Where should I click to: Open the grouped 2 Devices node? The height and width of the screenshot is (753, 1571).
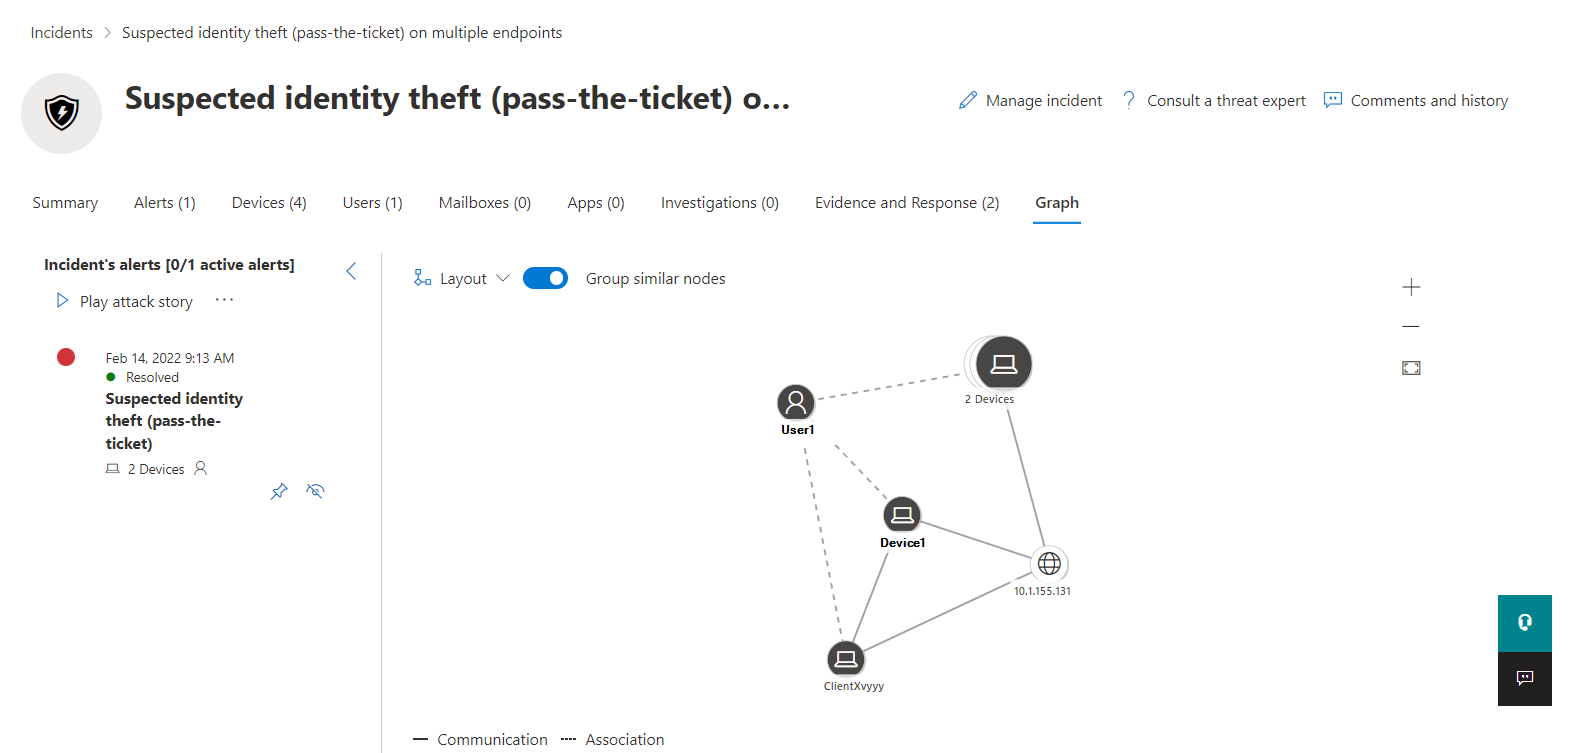click(1003, 363)
